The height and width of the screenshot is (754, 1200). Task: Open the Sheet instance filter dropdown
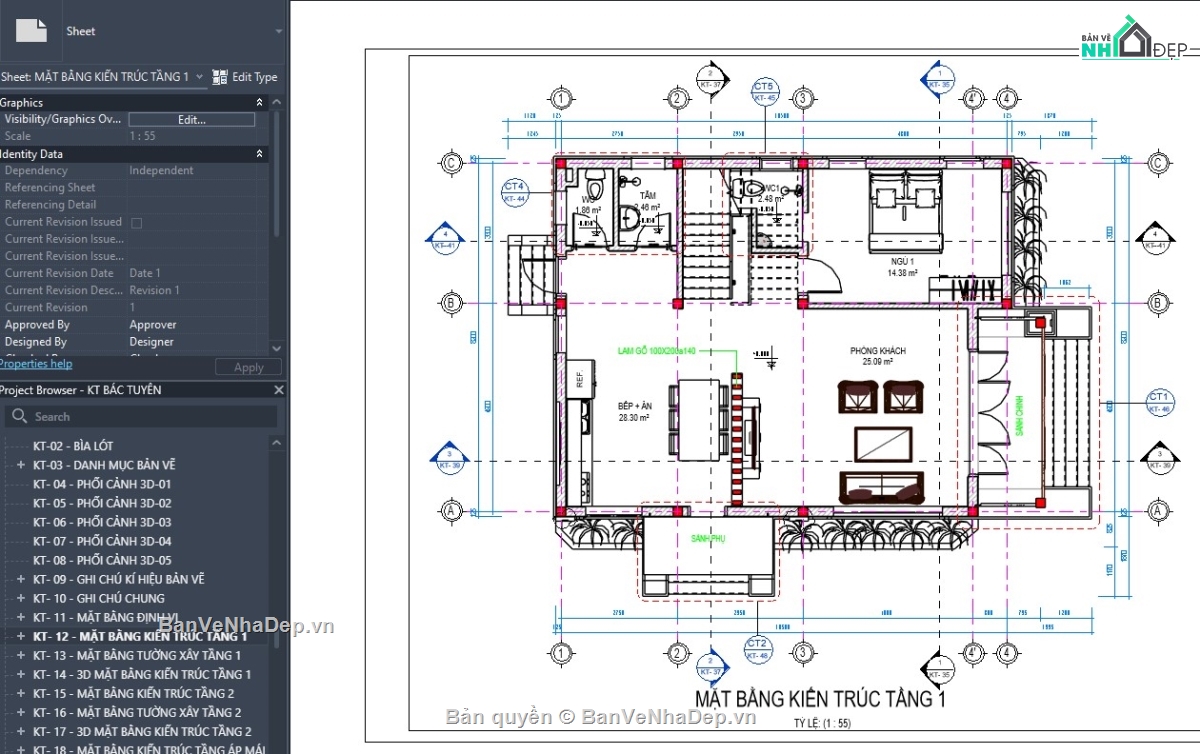pos(199,76)
